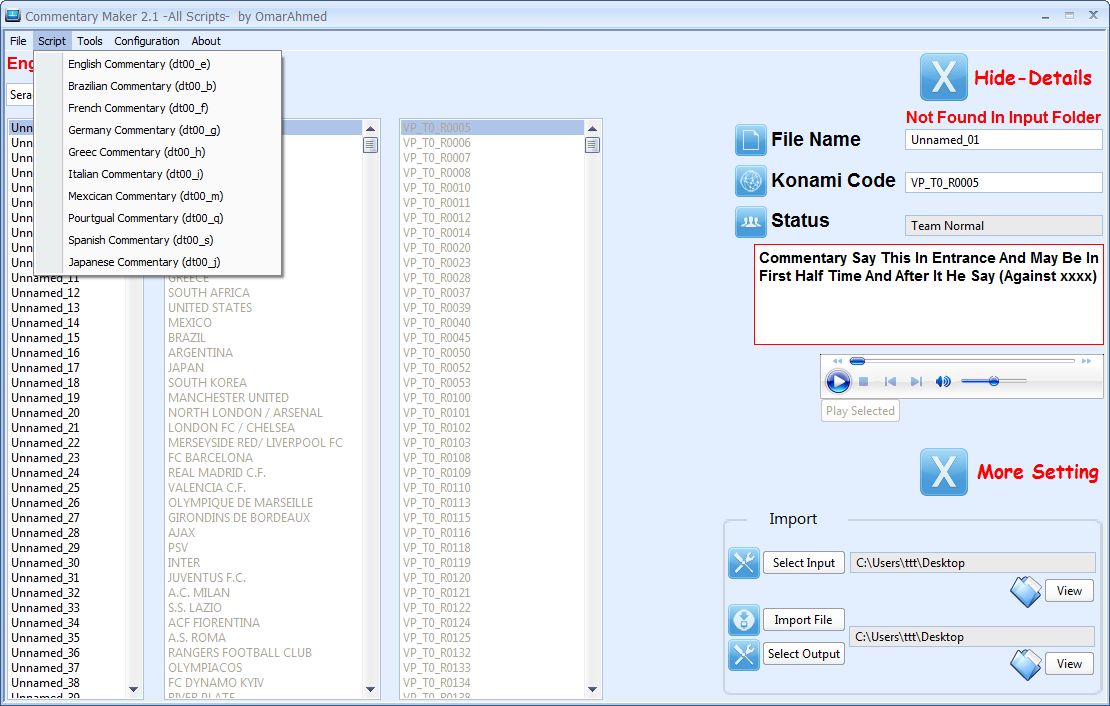Skip to next track in media player
The height and width of the screenshot is (706, 1110).
[x=916, y=381]
